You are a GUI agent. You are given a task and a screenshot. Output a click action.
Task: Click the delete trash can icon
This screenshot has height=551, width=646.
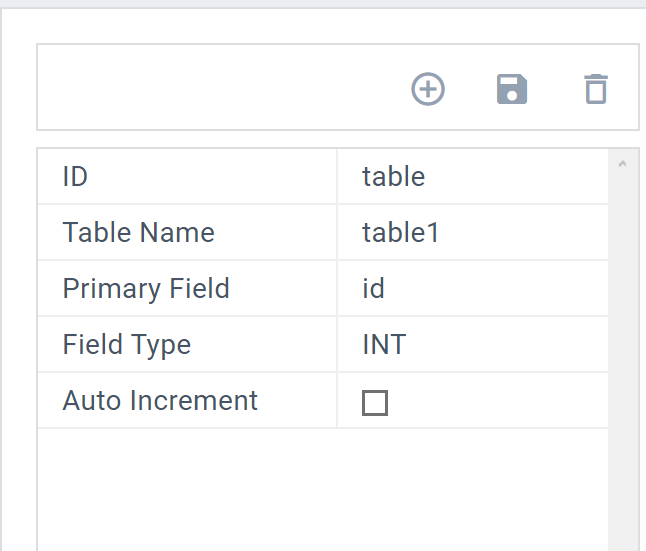click(596, 89)
